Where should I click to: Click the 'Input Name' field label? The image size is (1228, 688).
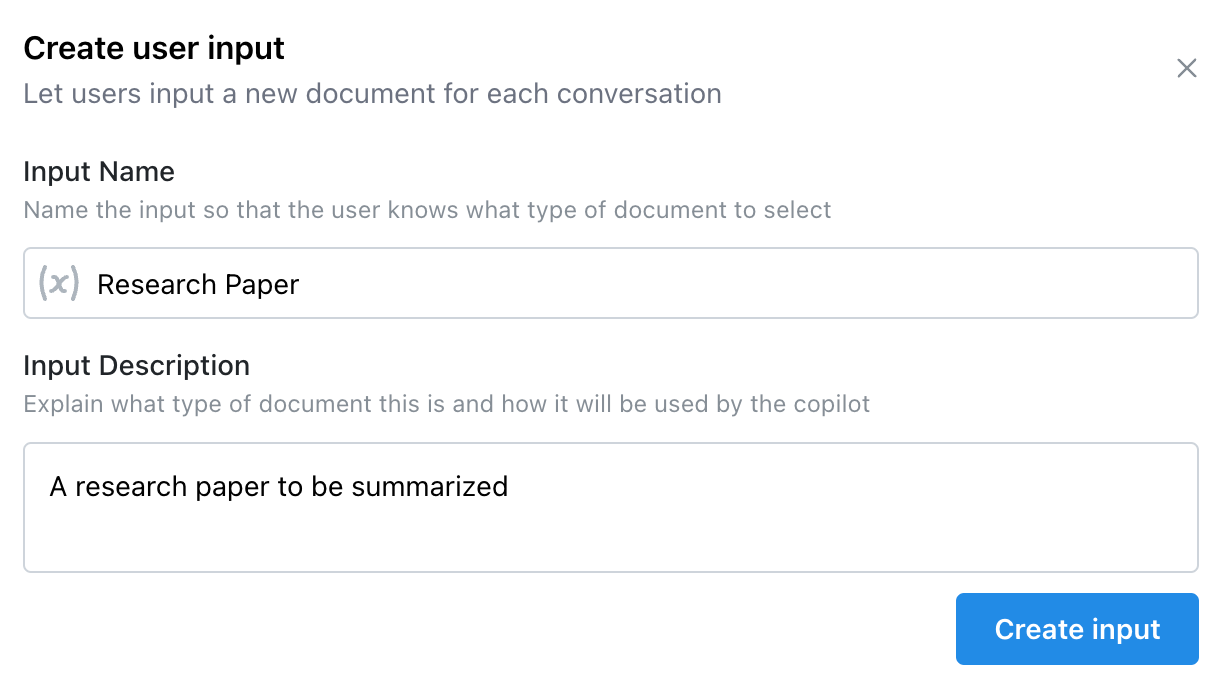pos(99,172)
